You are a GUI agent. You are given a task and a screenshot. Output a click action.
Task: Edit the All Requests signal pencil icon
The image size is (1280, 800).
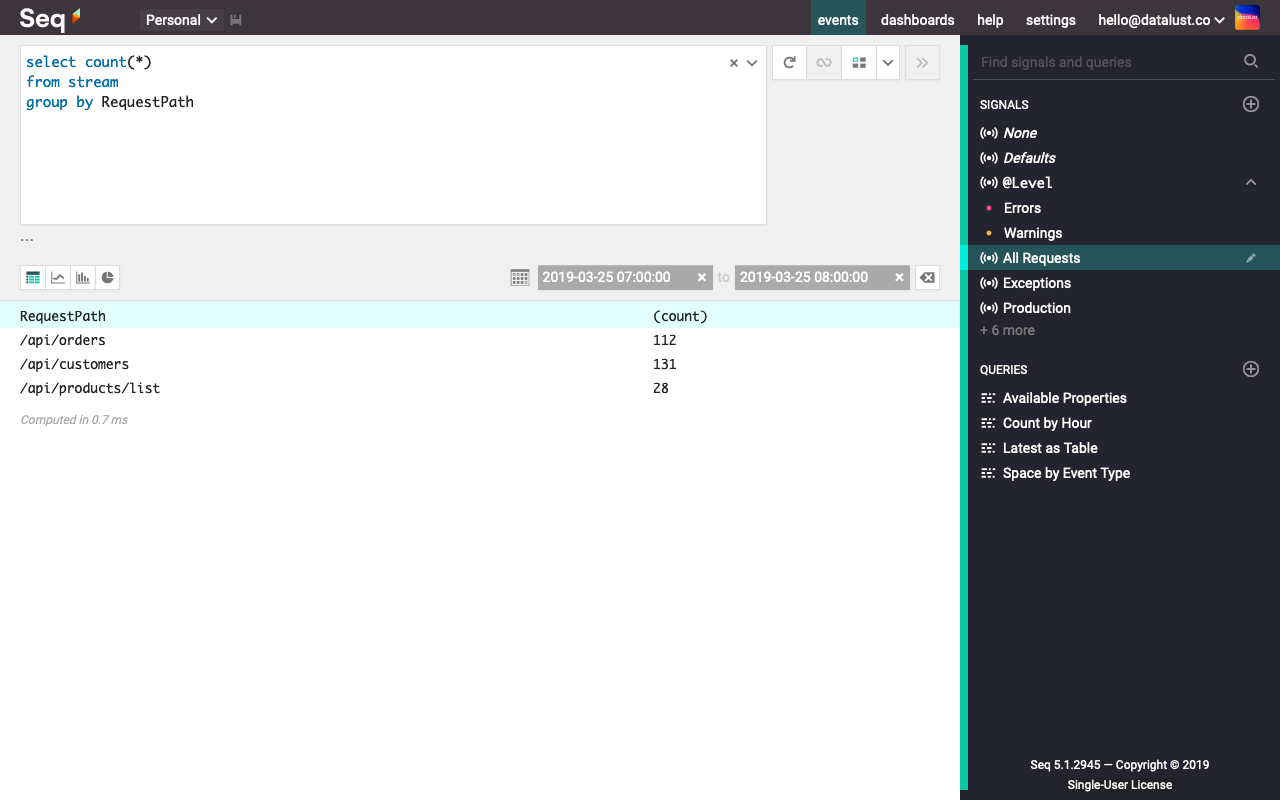coord(1251,258)
